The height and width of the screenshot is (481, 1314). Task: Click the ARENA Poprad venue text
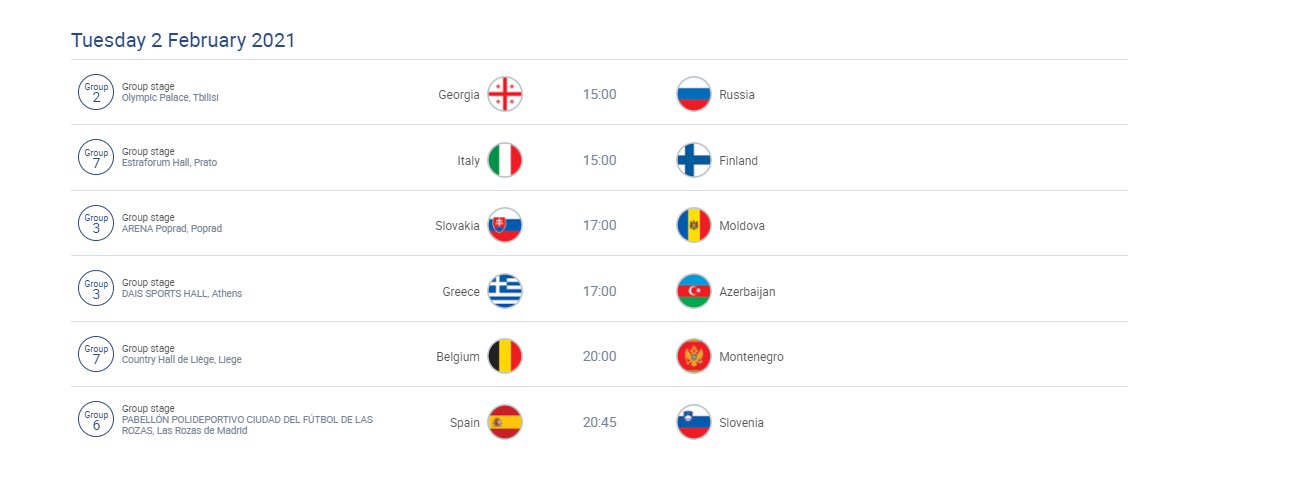coord(172,229)
